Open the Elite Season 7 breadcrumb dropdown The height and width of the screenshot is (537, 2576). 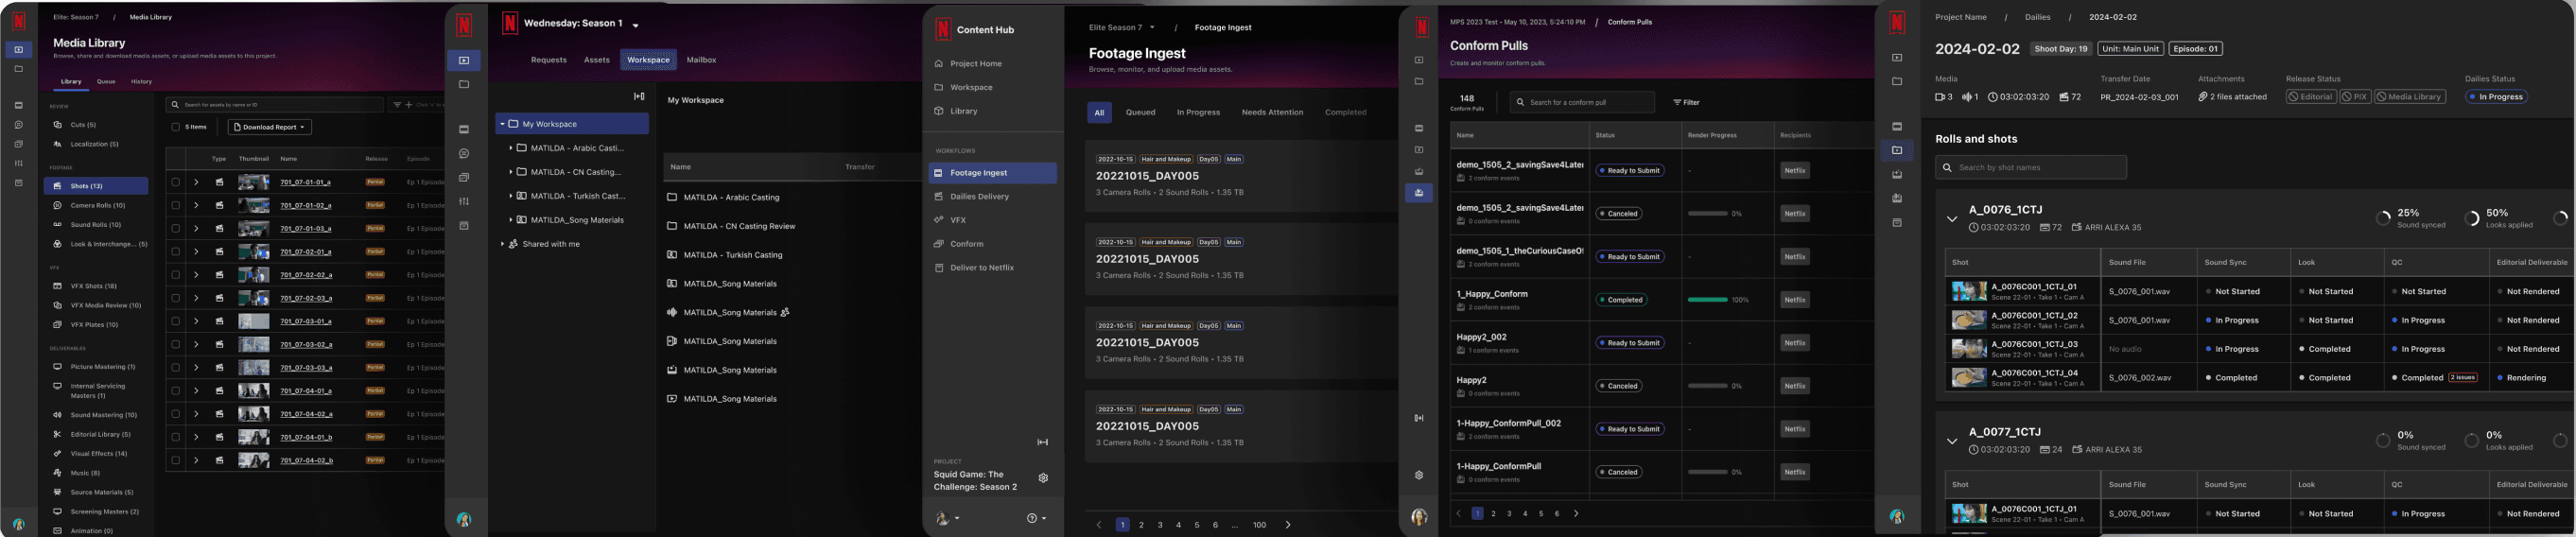(1152, 27)
